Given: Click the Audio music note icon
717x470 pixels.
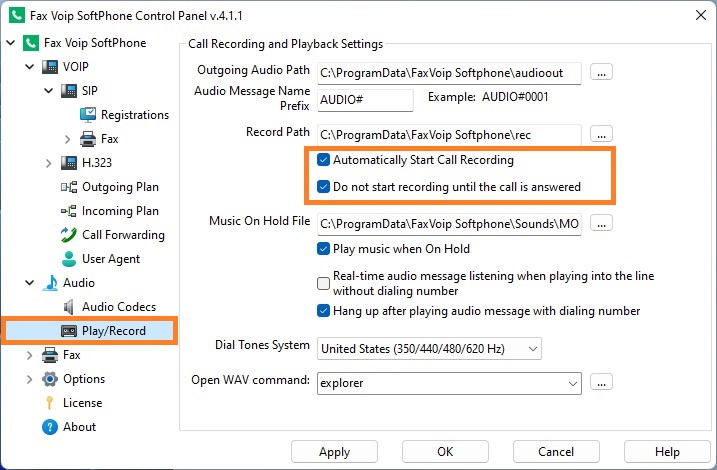Looking at the screenshot, I should (x=50, y=283).
